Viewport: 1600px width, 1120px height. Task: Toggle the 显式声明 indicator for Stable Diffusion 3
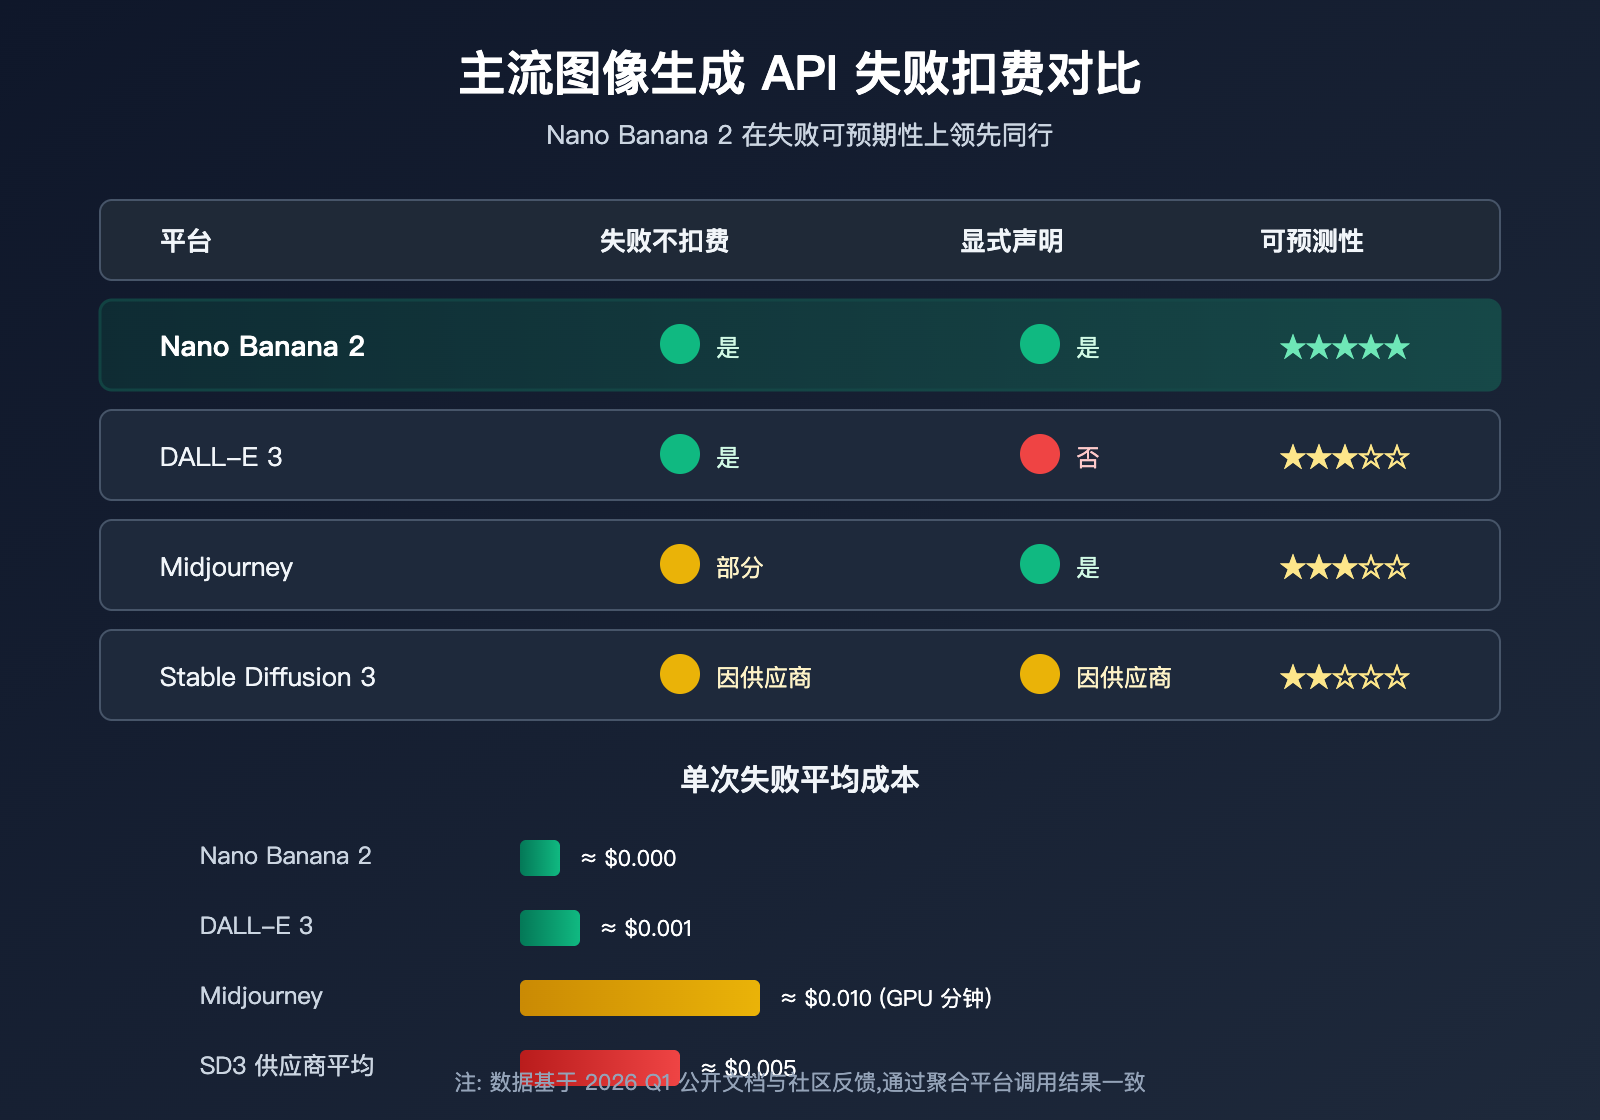point(1039,675)
